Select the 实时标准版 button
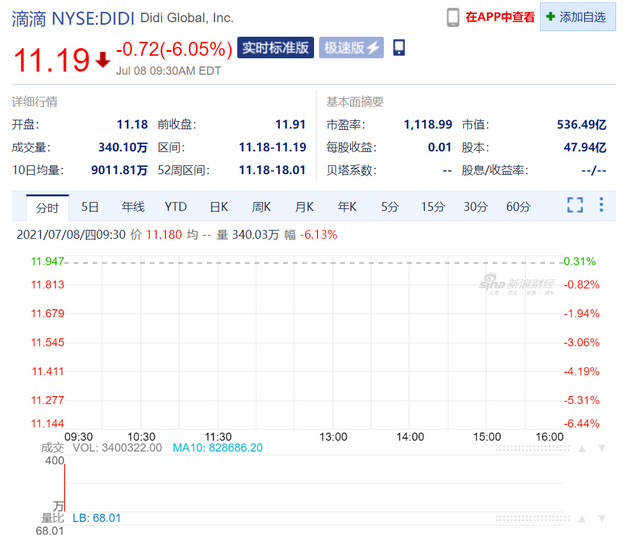This screenshot has width=630, height=539. tap(275, 47)
